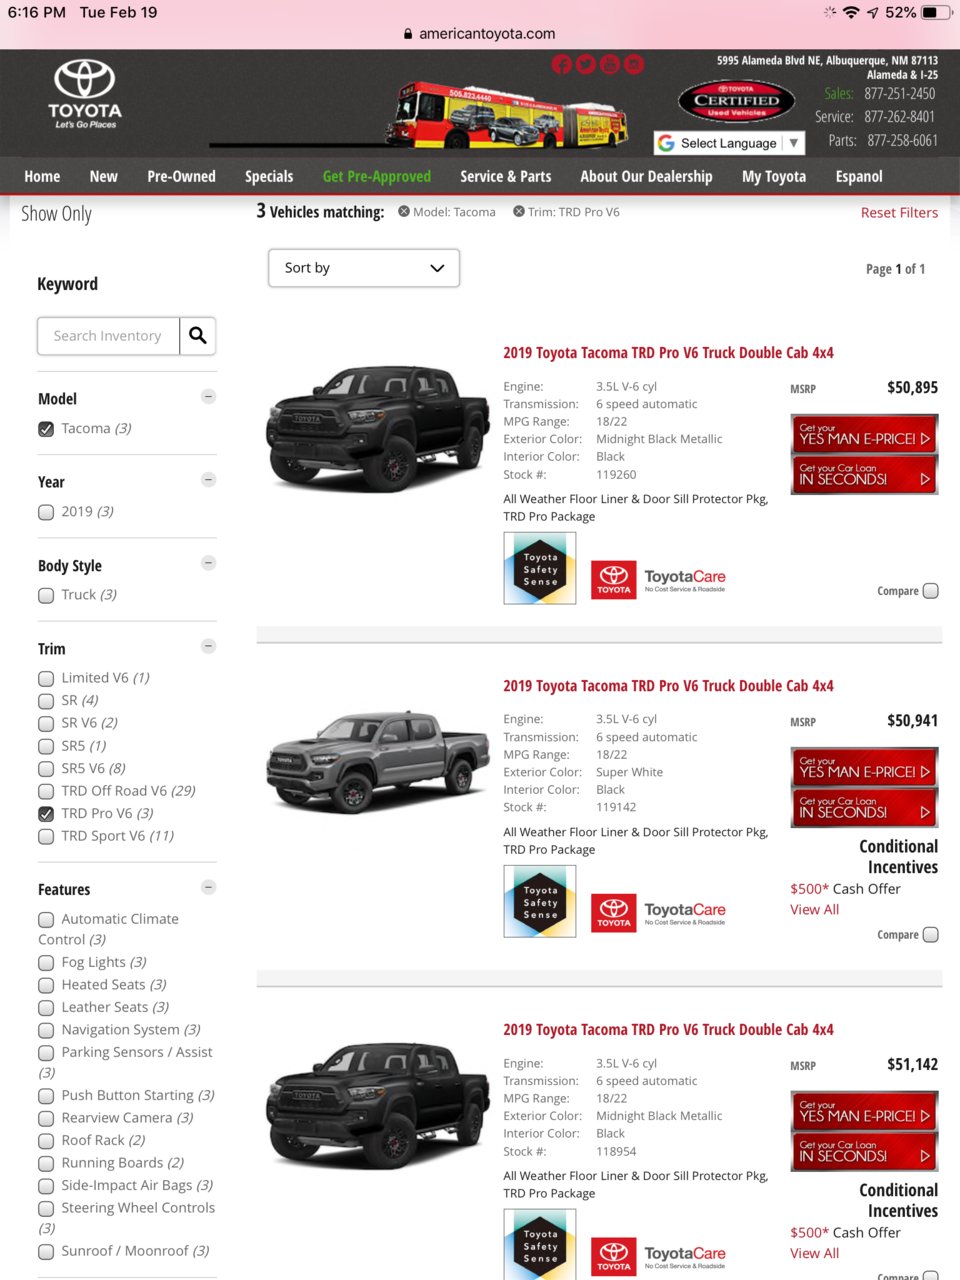Image resolution: width=960 pixels, height=1280 pixels.
Task: Get Yes Man E-Price for $50,895 truck
Action: pyautogui.click(x=864, y=434)
